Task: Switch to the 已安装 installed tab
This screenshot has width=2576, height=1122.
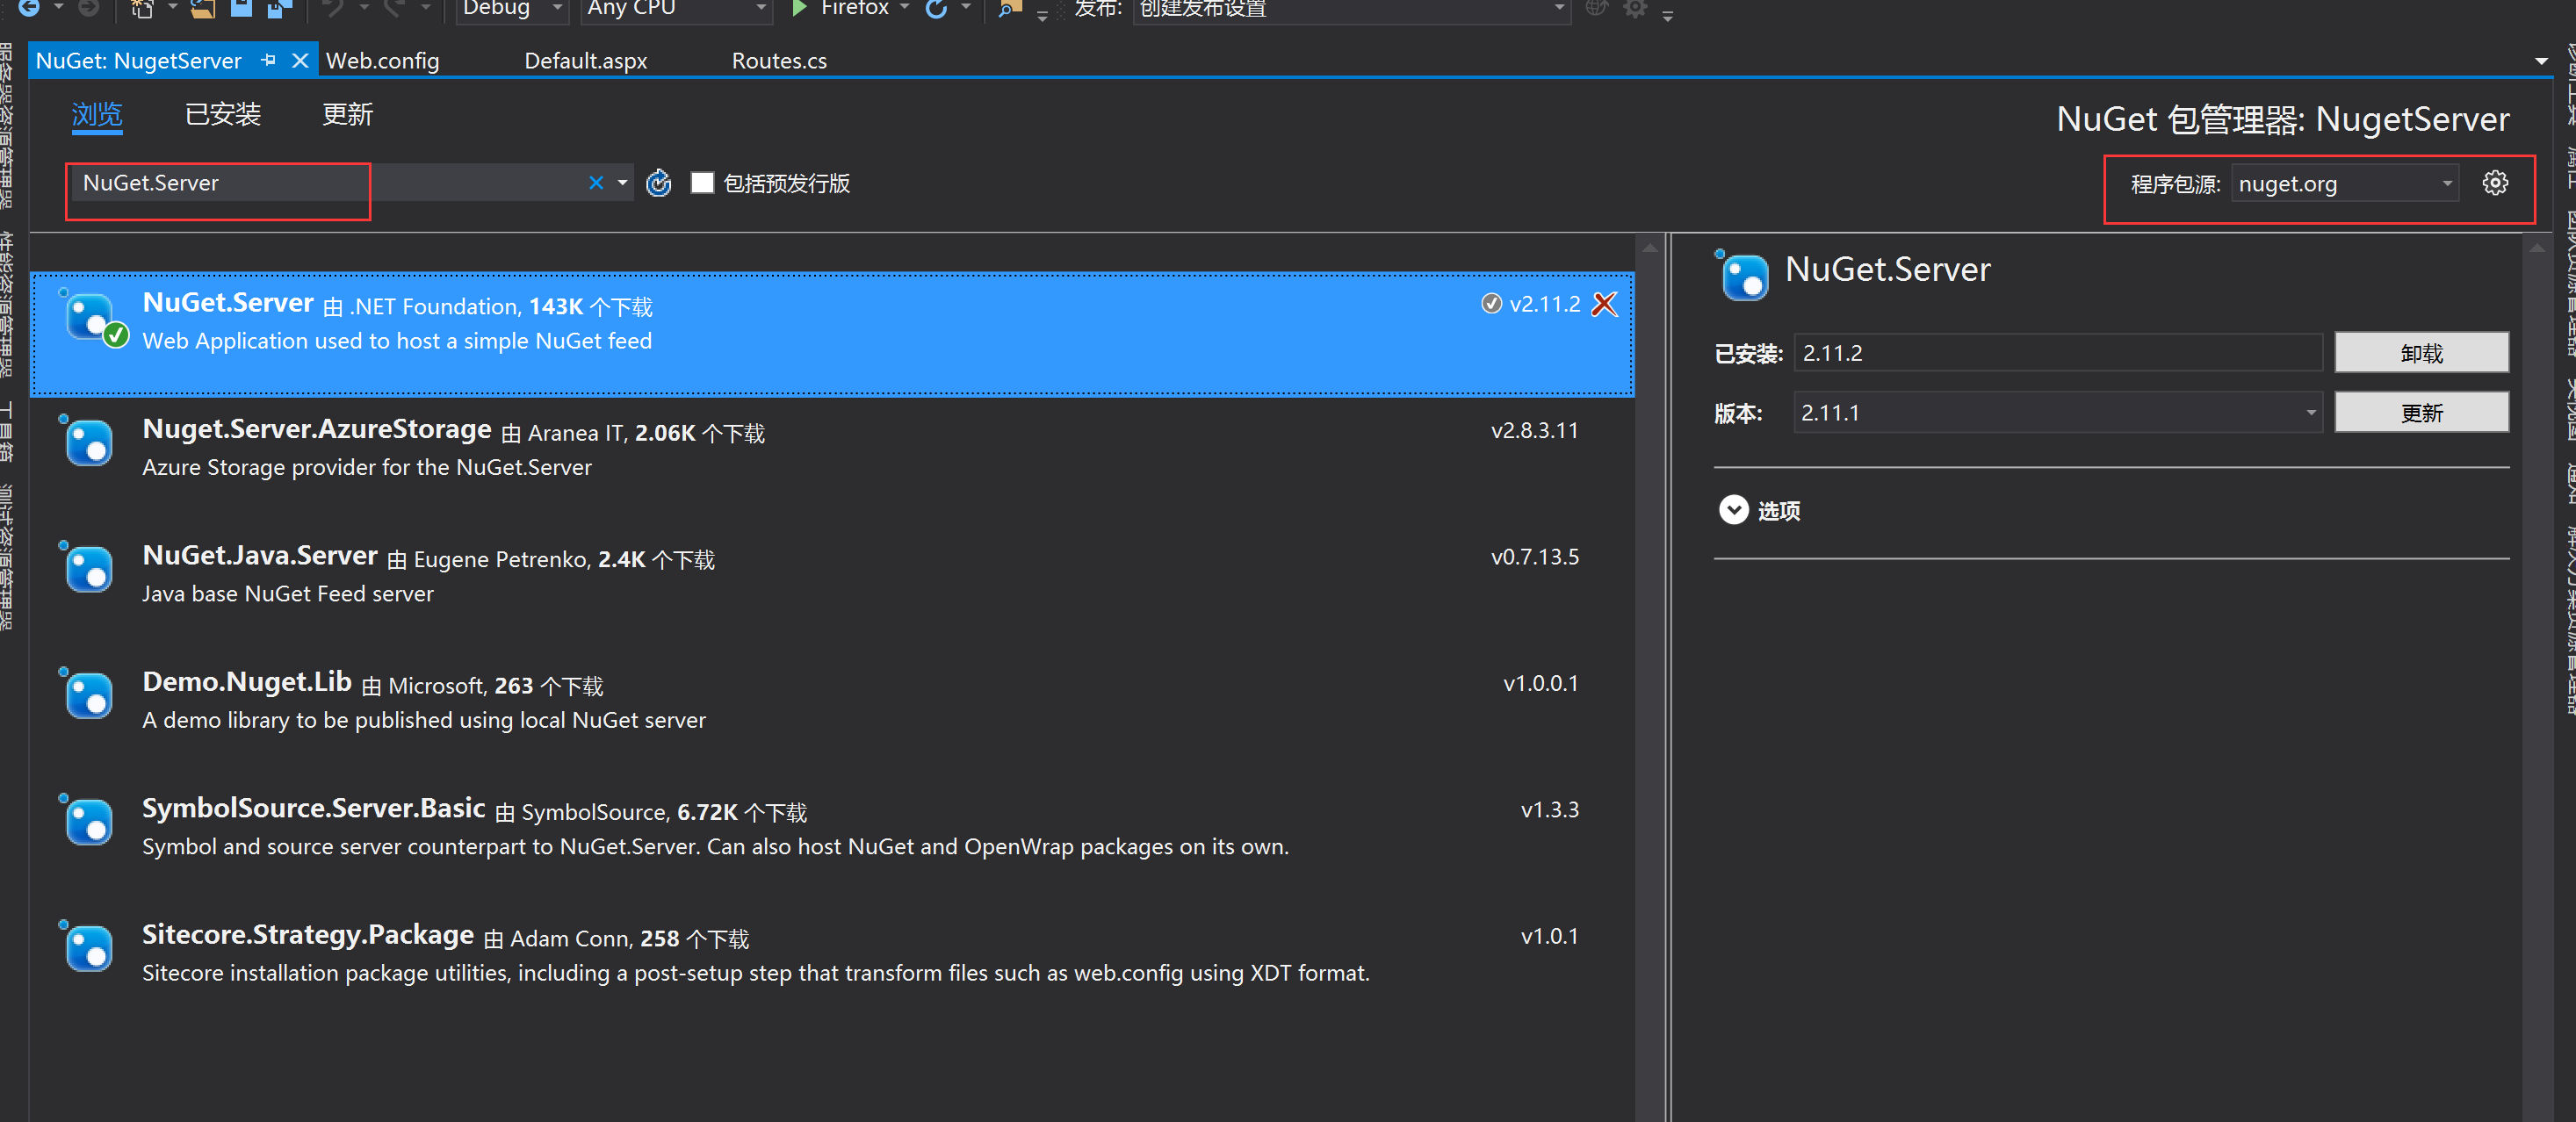Action: coord(223,114)
